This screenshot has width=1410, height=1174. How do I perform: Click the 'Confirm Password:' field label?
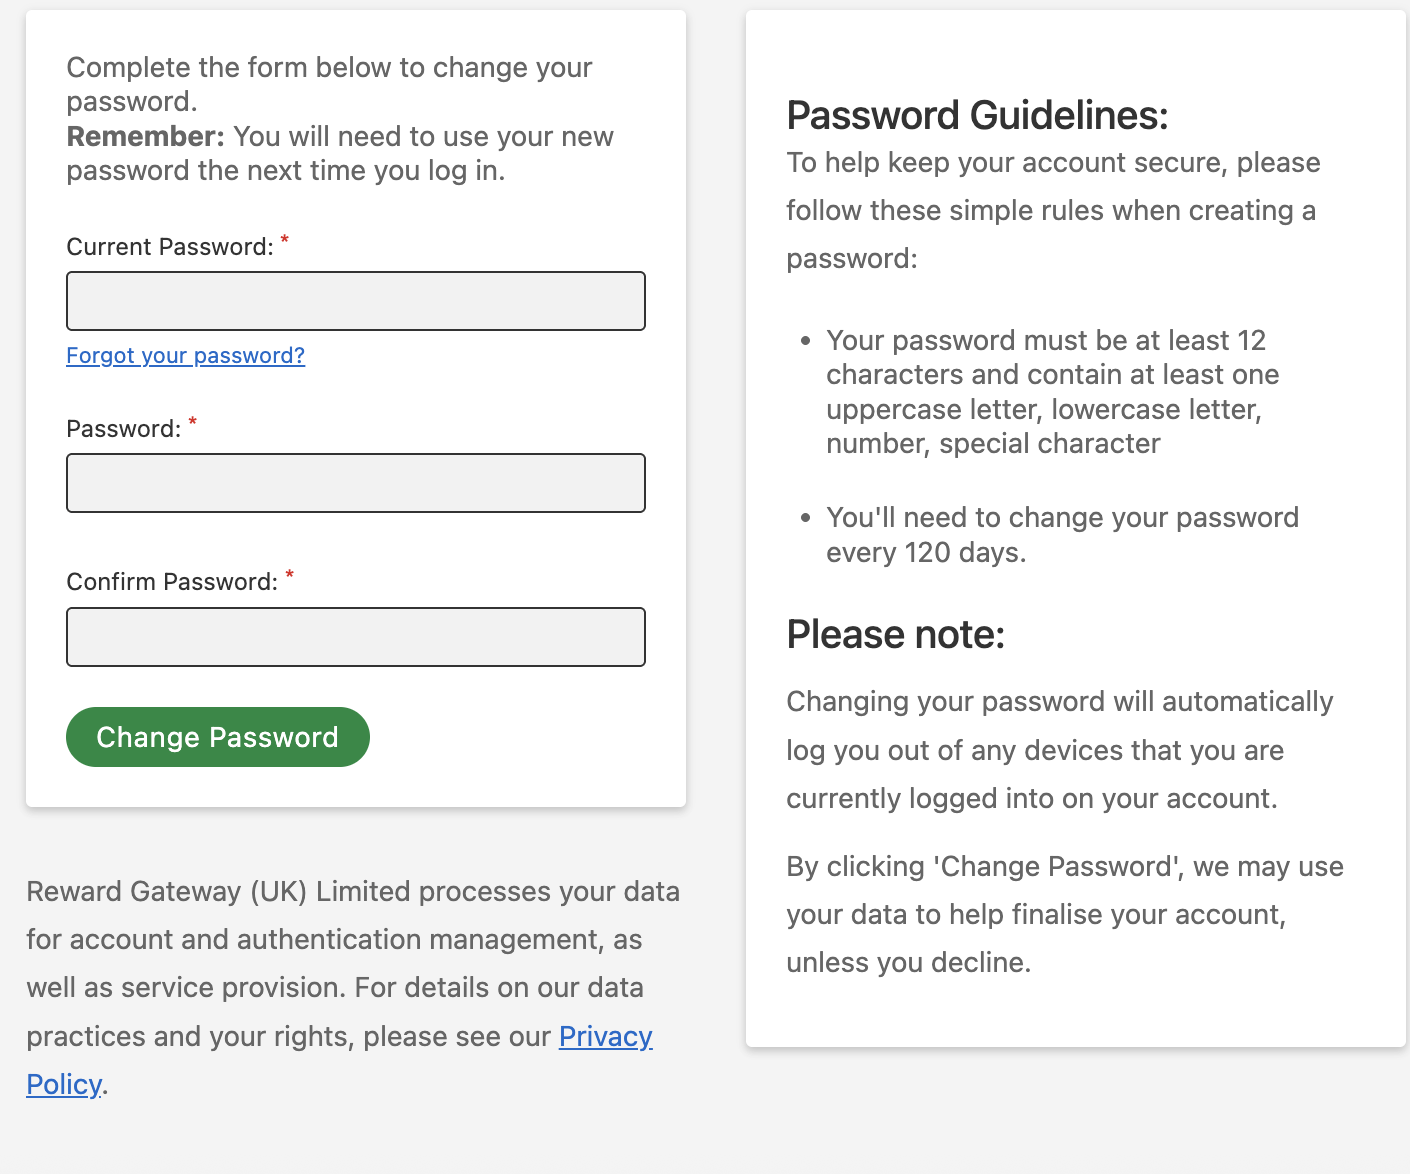pos(171,582)
